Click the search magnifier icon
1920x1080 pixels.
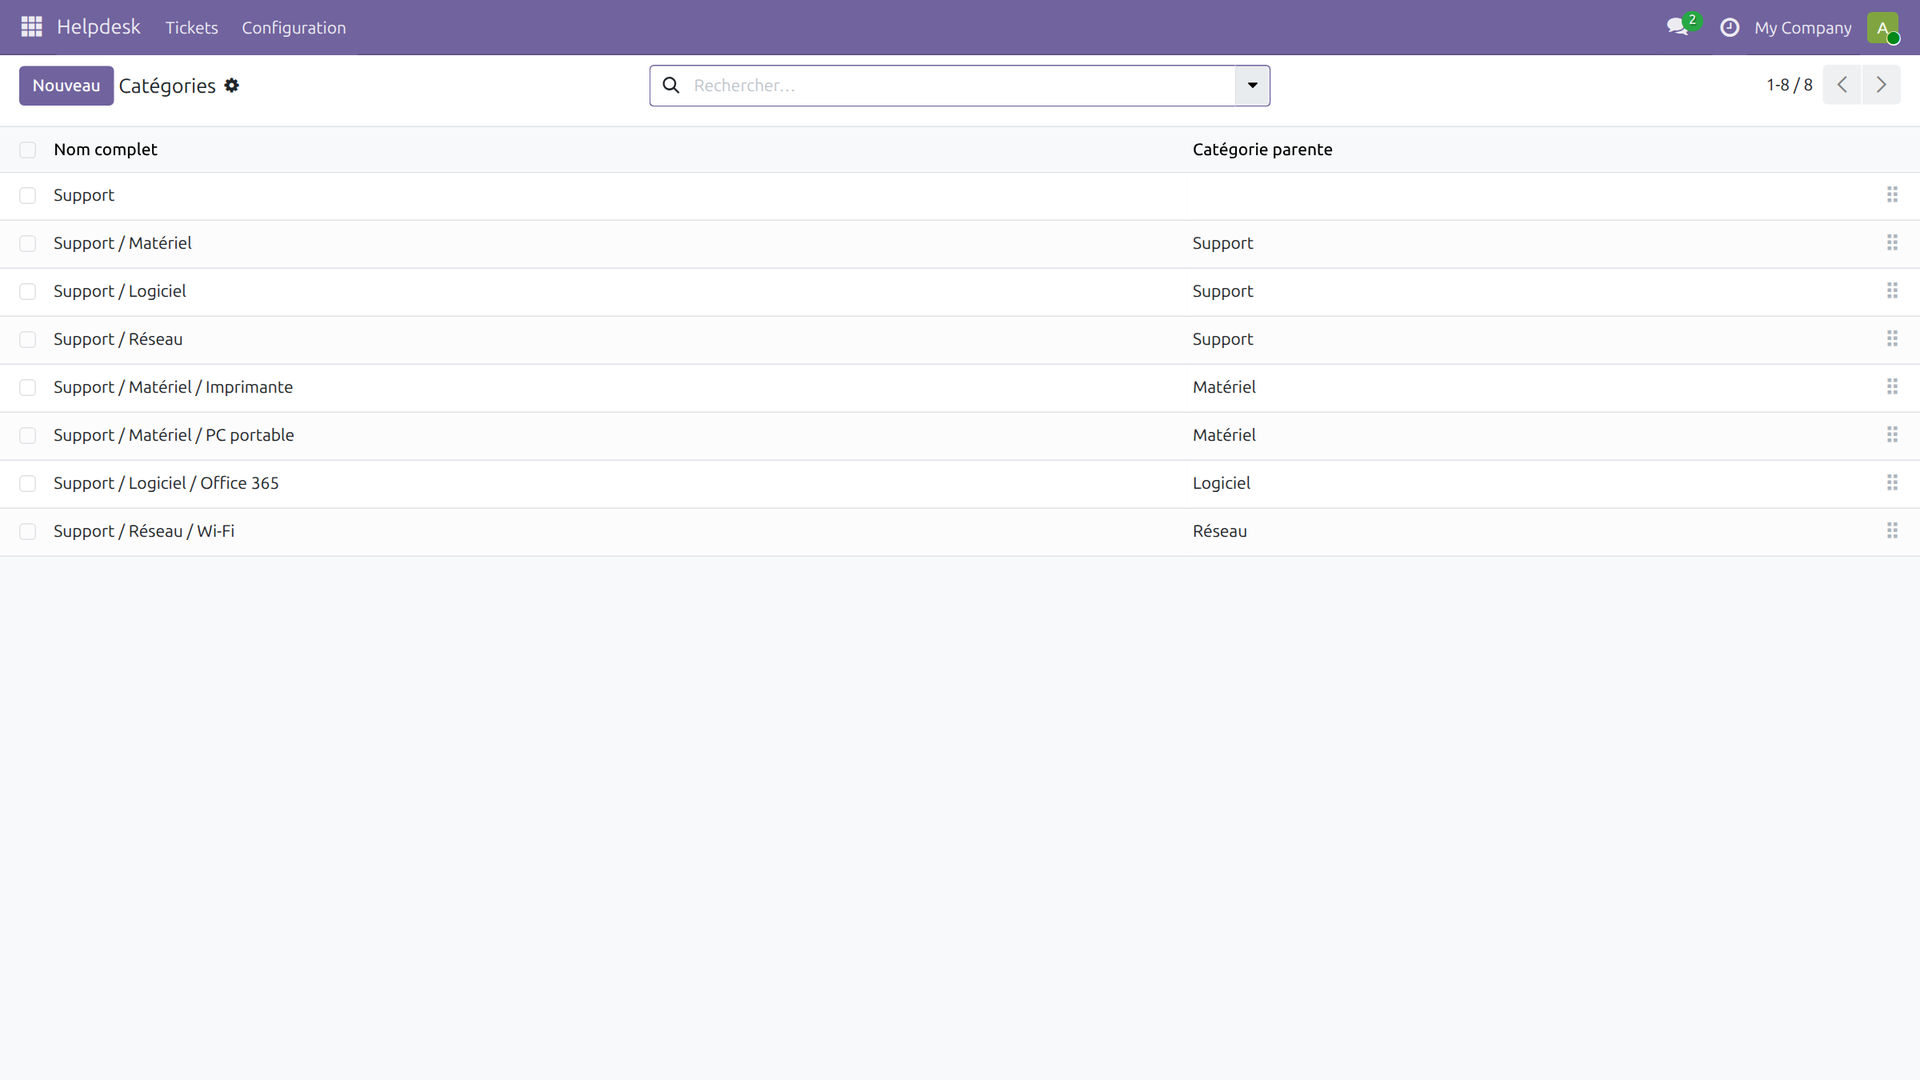(671, 86)
